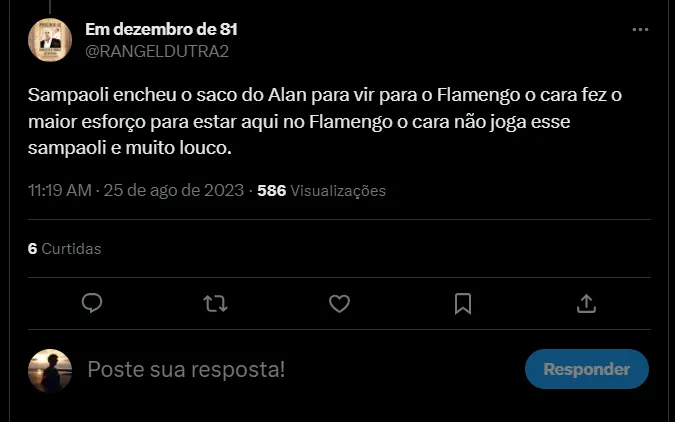Open the '11:19 AM' timestamp link
Image resolution: width=675 pixels, height=422 pixels.
click(x=60, y=190)
